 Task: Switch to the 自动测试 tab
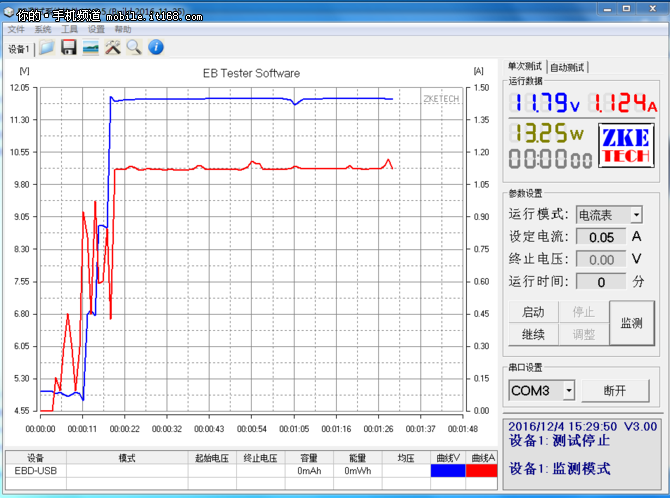pyautogui.click(x=568, y=67)
